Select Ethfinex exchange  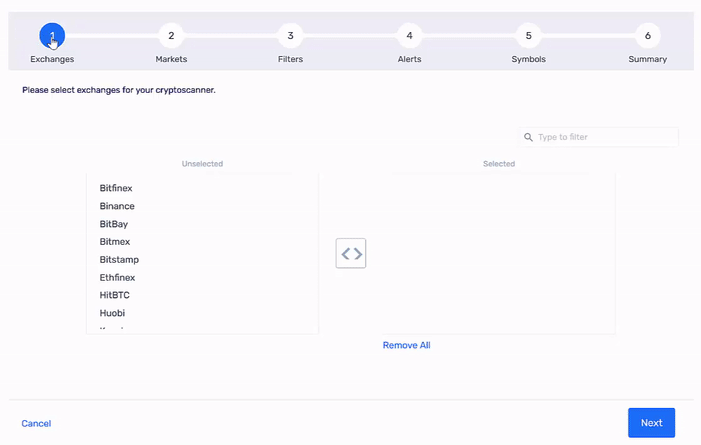point(117,278)
